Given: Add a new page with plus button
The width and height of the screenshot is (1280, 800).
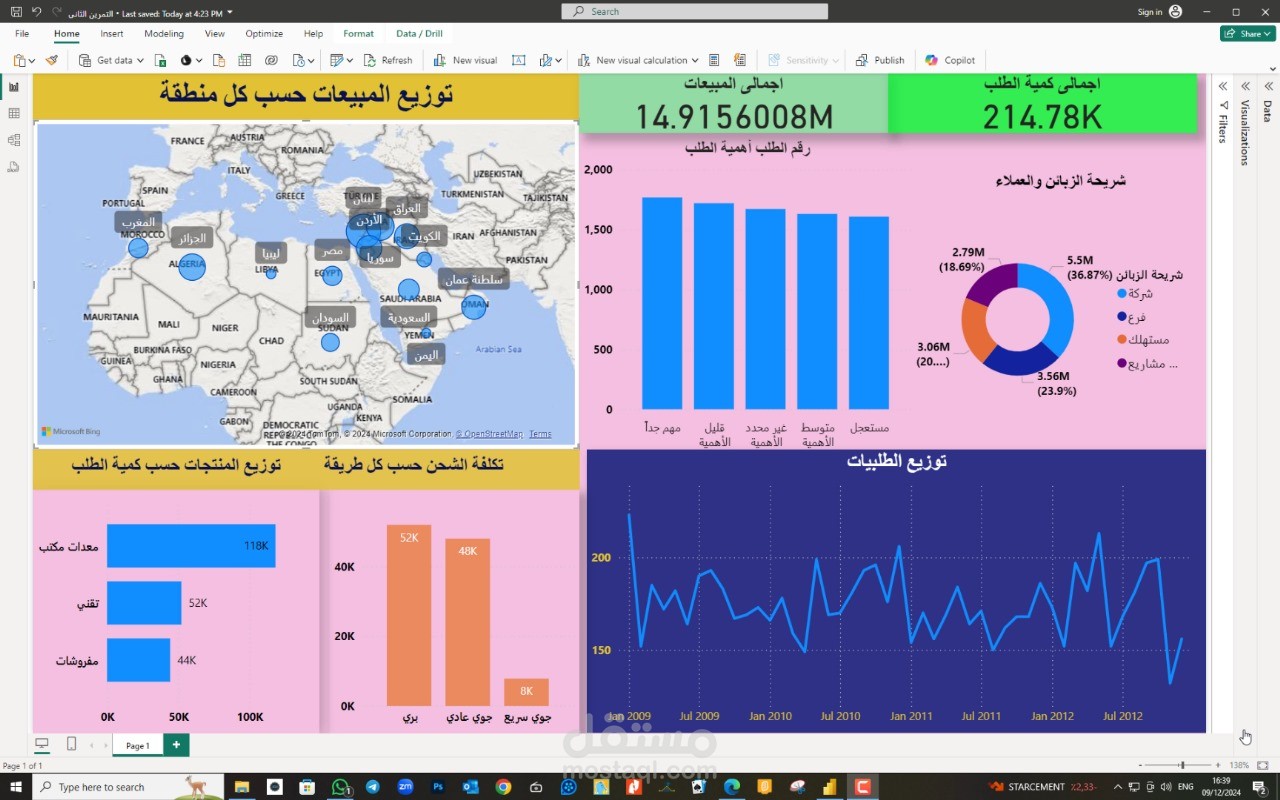Looking at the screenshot, I should tap(176, 745).
